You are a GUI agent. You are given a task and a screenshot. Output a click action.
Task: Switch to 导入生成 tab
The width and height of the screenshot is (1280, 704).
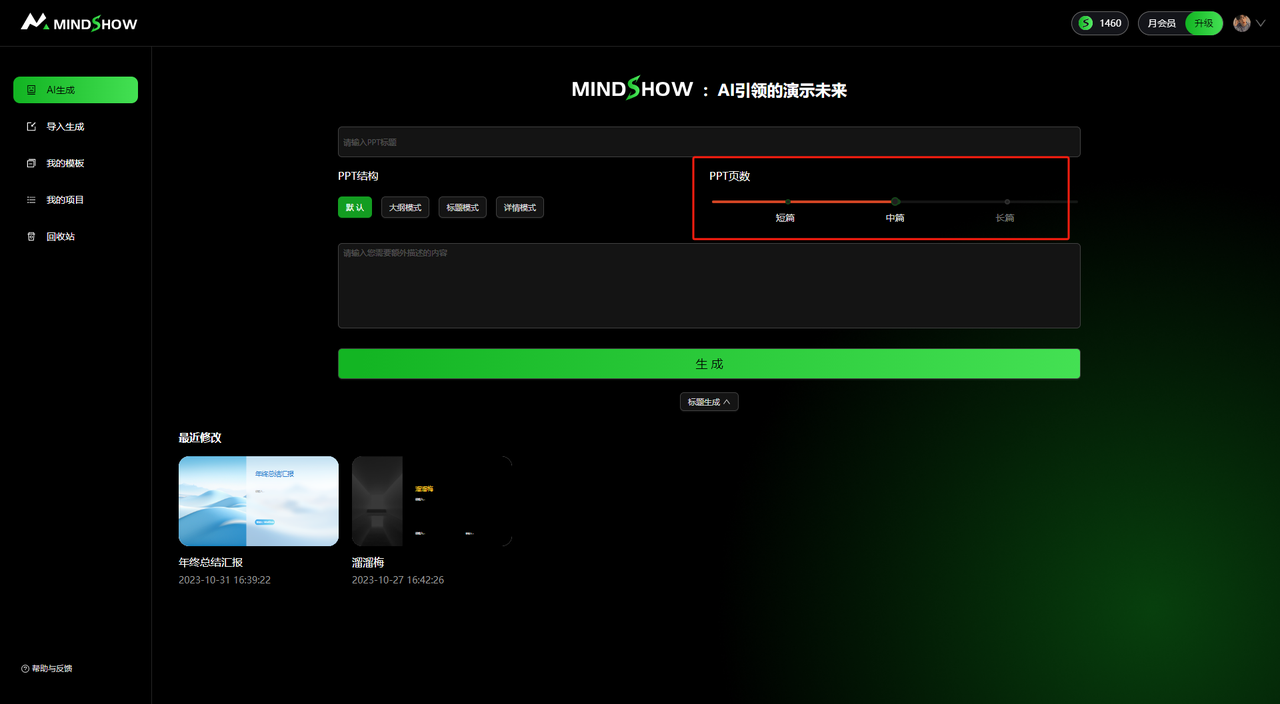[75, 126]
